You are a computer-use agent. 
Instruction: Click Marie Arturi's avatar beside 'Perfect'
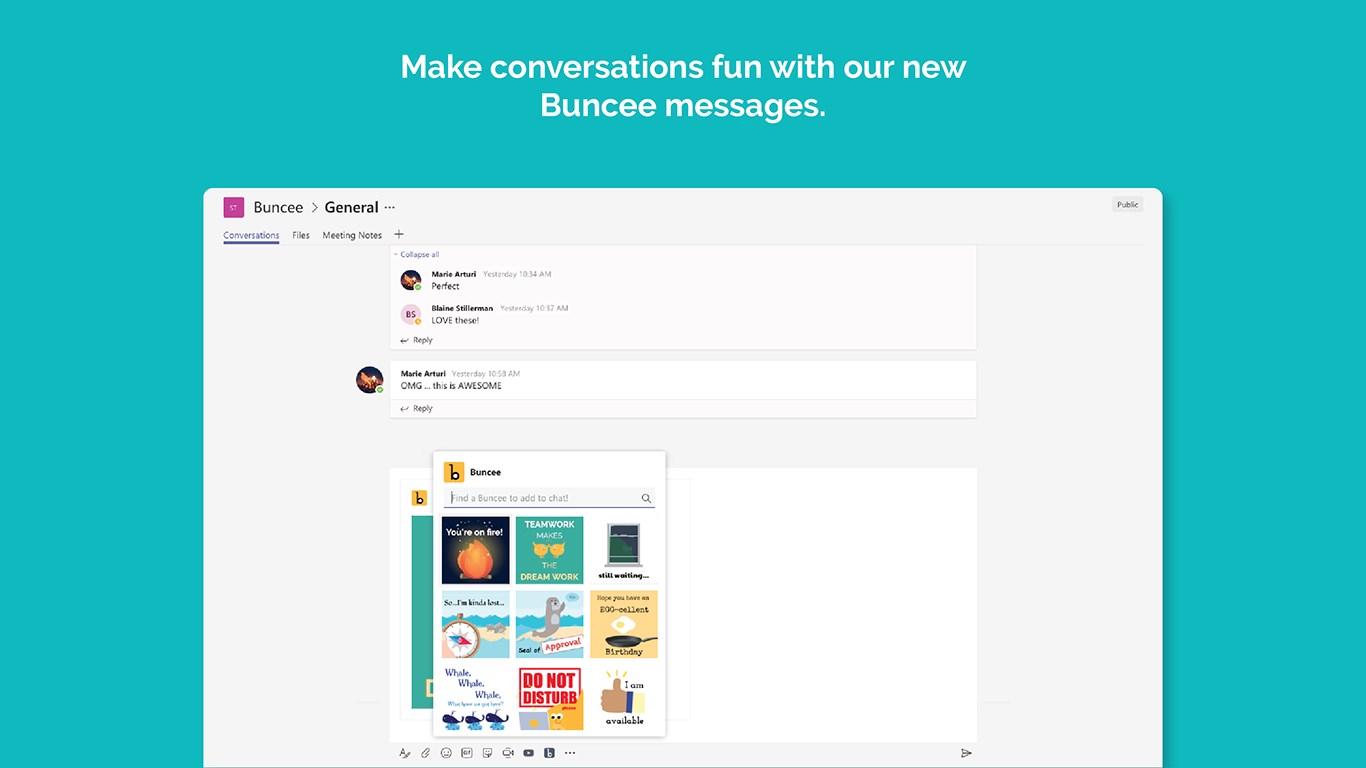tap(411, 280)
